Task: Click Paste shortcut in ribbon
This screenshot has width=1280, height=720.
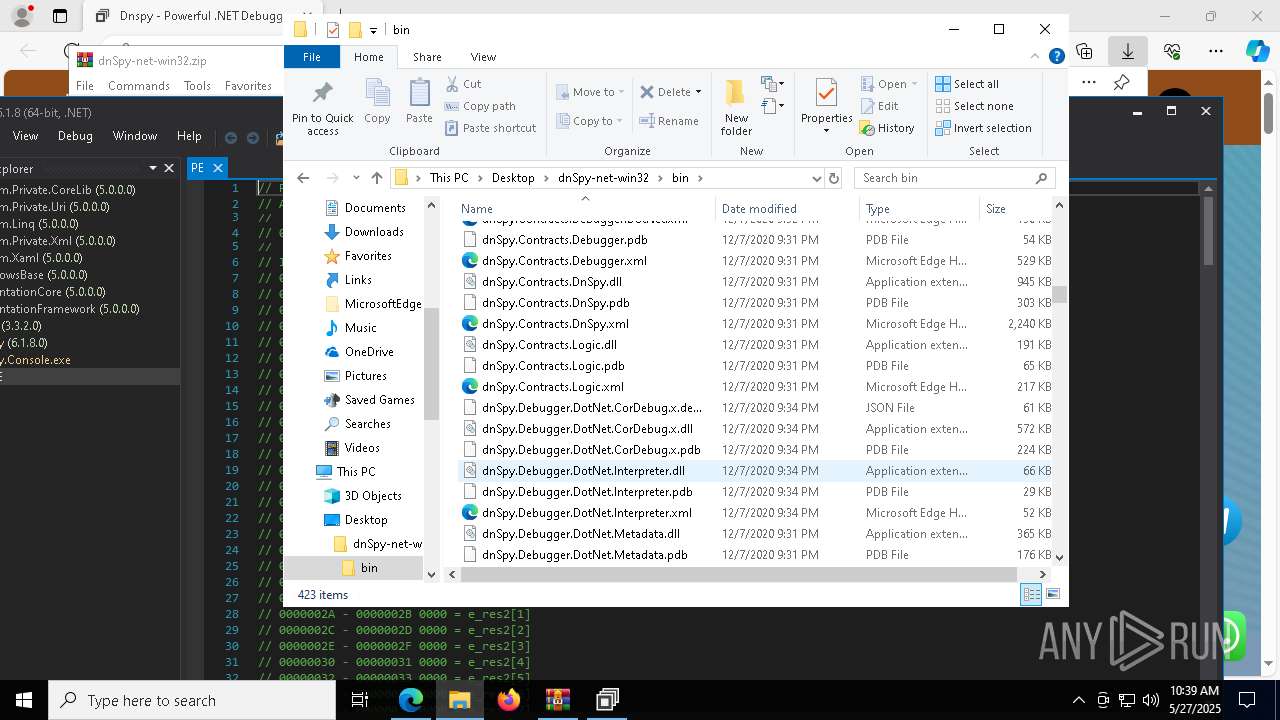Action: (x=490, y=128)
